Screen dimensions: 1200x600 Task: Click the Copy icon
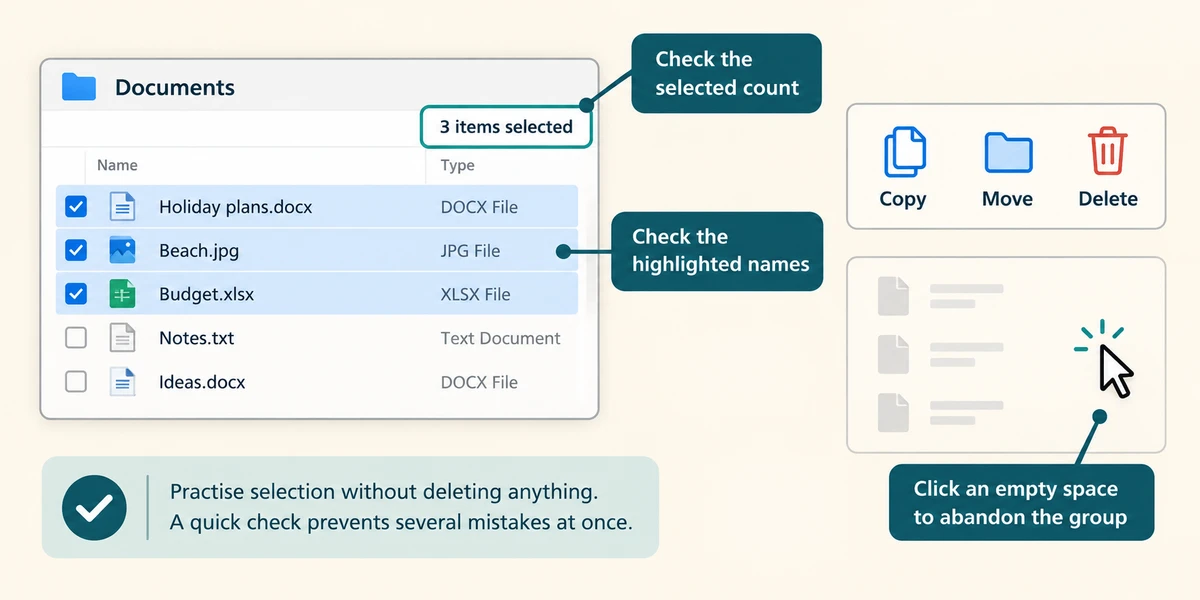[905, 152]
